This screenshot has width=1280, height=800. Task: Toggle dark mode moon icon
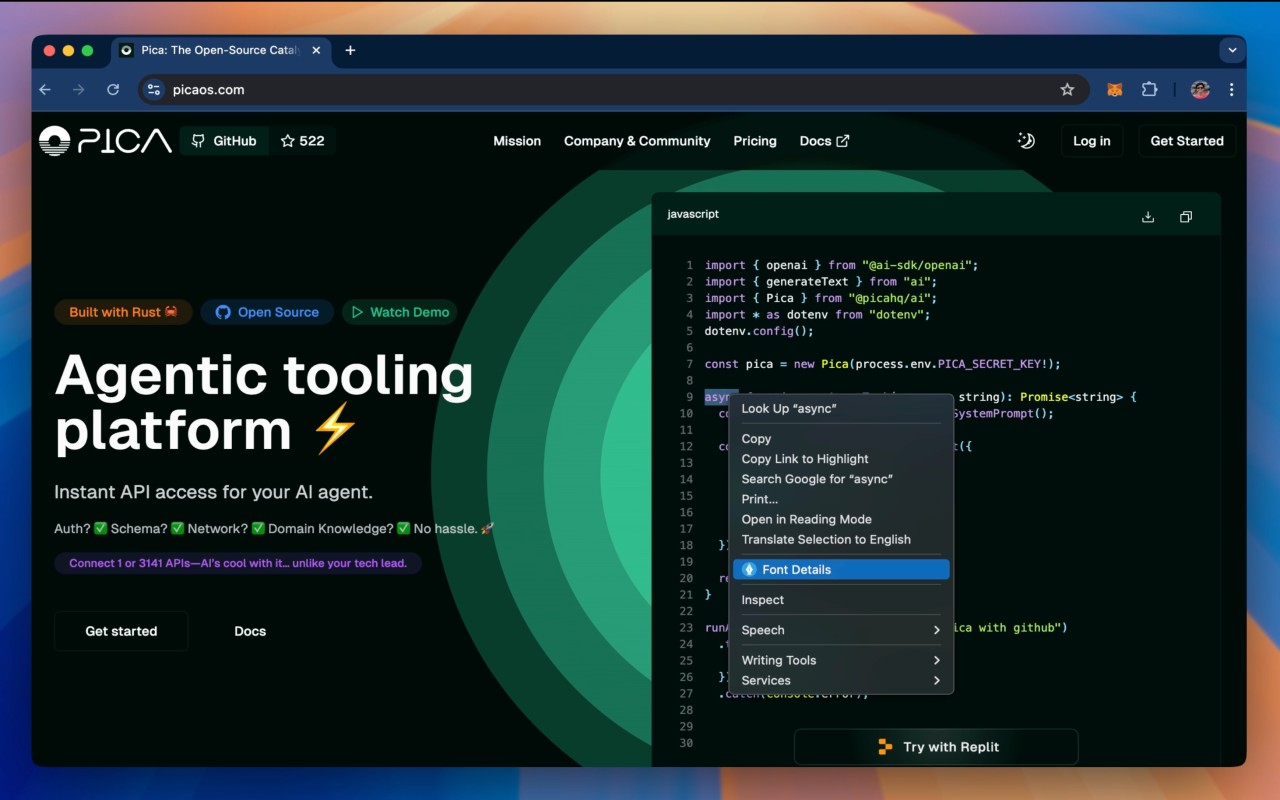click(x=1026, y=141)
